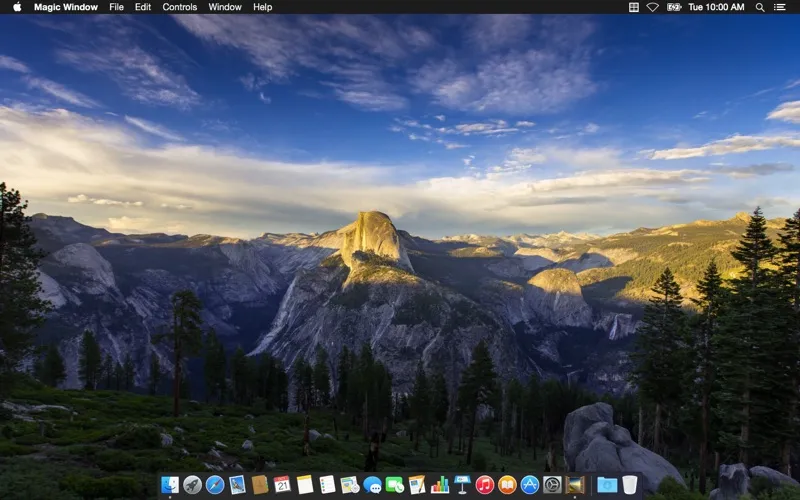Launch Finder from the Dock
The height and width of the screenshot is (500, 800).
(x=170, y=485)
